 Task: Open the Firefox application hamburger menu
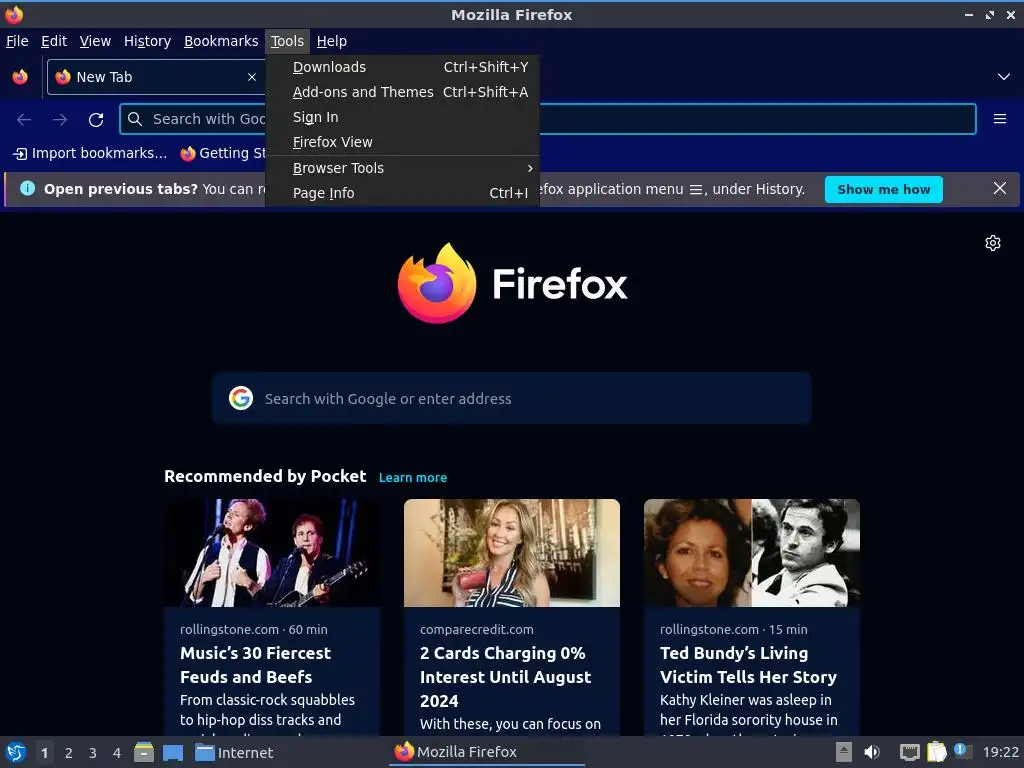tap(999, 119)
